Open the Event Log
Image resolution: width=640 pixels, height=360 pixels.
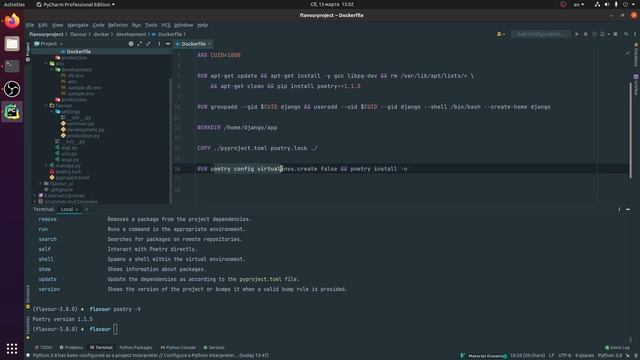pyautogui.click(x=617, y=348)
